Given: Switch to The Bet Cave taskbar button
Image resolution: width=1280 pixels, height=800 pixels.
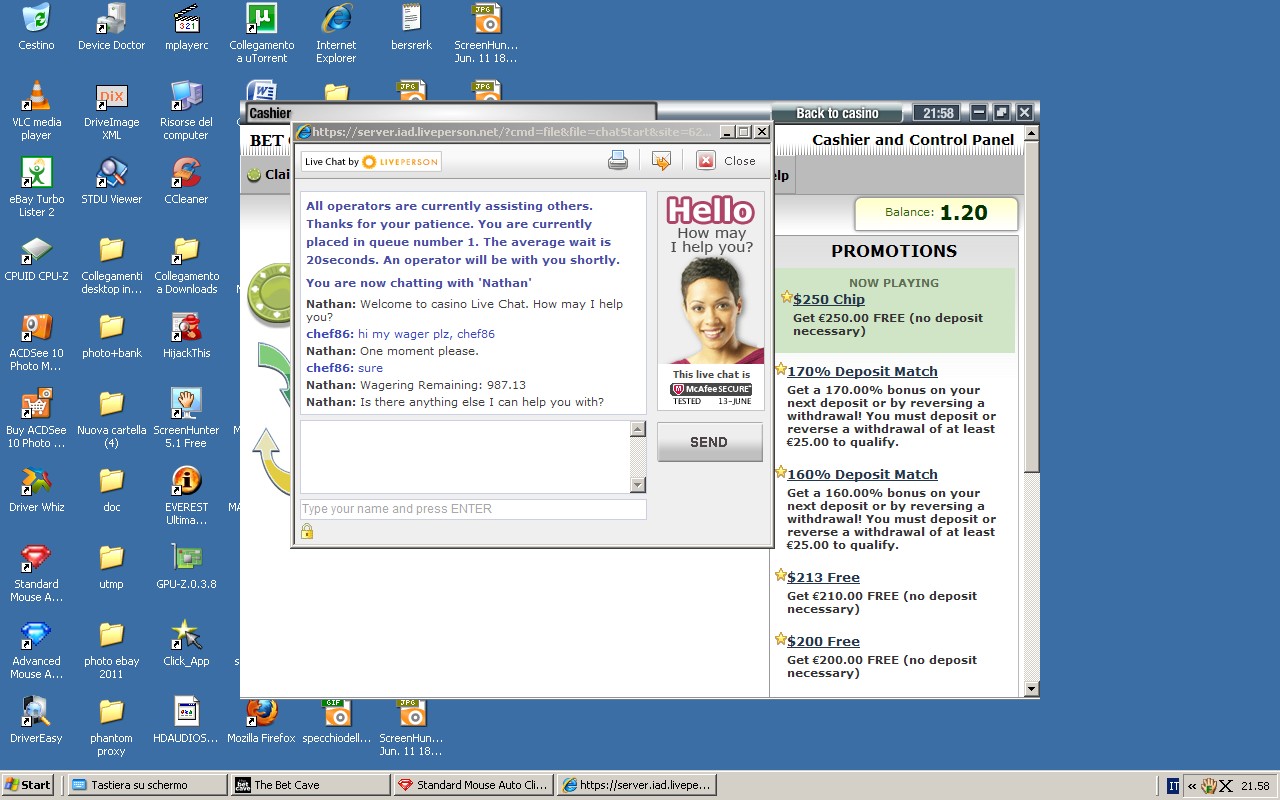Looking at the screenshot, I should pyautogui.click(x=309, y=785).
